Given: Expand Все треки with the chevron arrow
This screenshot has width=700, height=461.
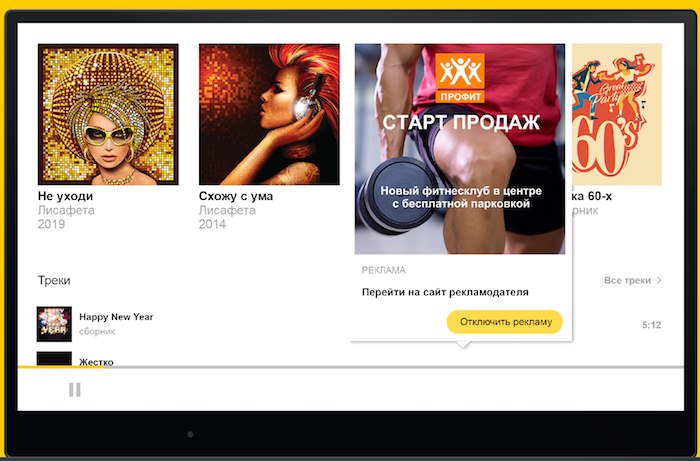Looking at the screenshot, I should 659,280.
